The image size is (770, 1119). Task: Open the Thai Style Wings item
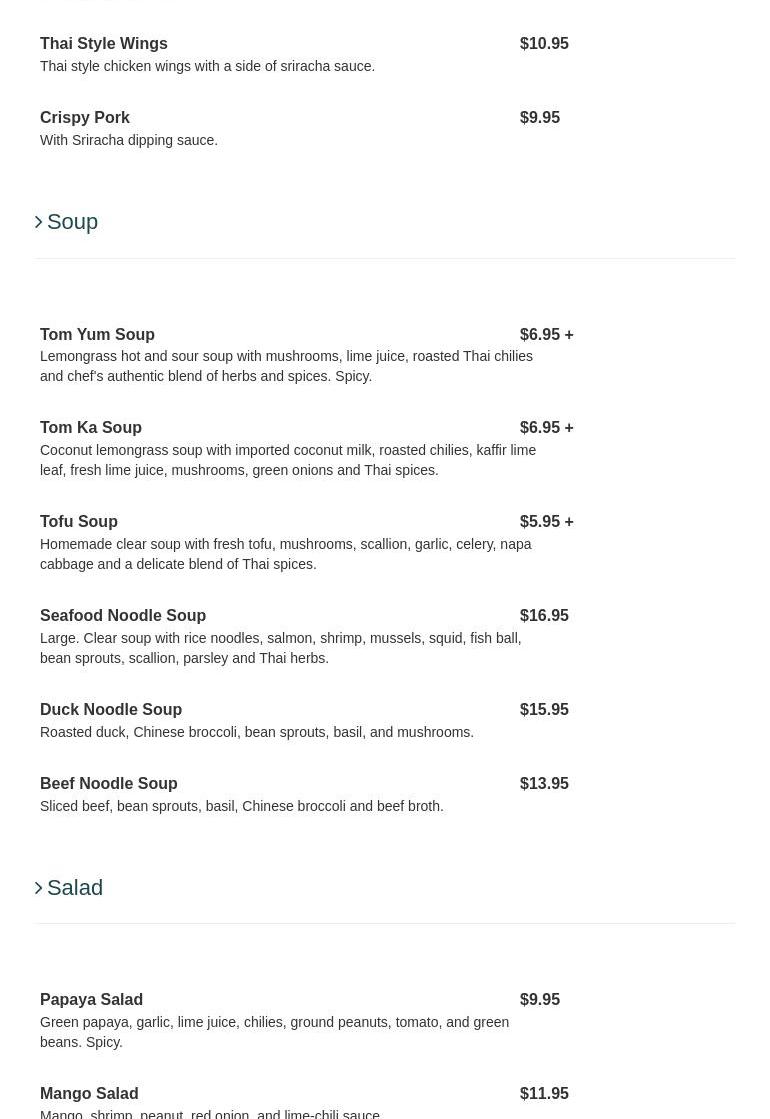click(x=104, y=44)
